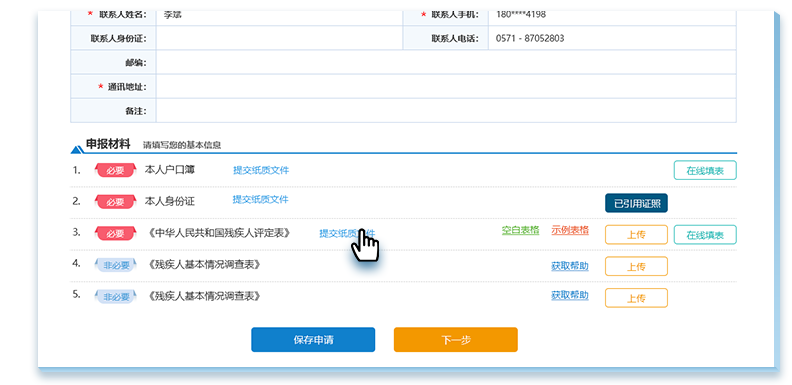Click the 非必要 badge in row 4
The width and height of the screenshot is (792, 385).
tap(116, 264)
